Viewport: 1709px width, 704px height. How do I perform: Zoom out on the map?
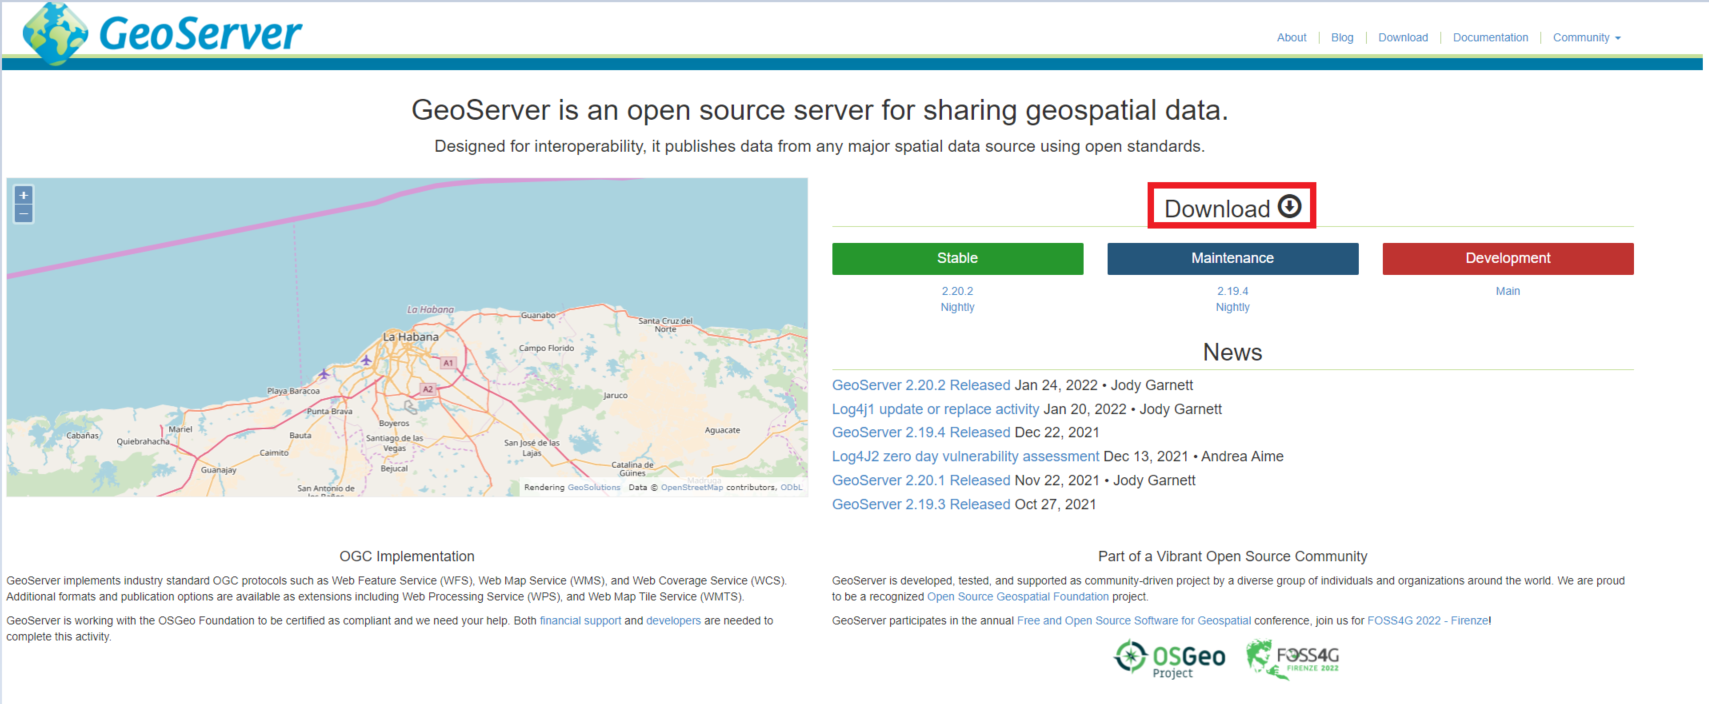click(24, 213)
